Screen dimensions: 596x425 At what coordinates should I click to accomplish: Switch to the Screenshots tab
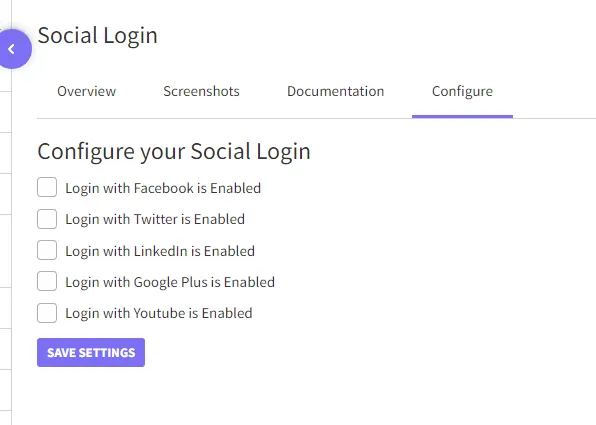tap(201, 91)
